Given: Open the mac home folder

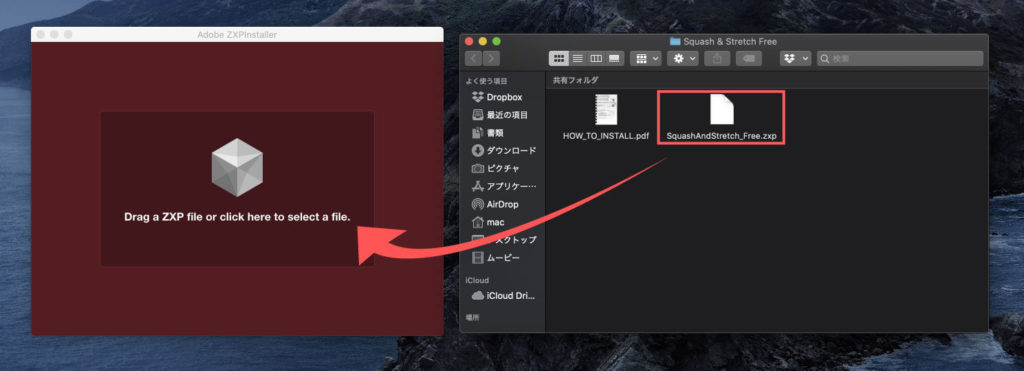Looking at the screenshot, I should click(x=488, y=222).
